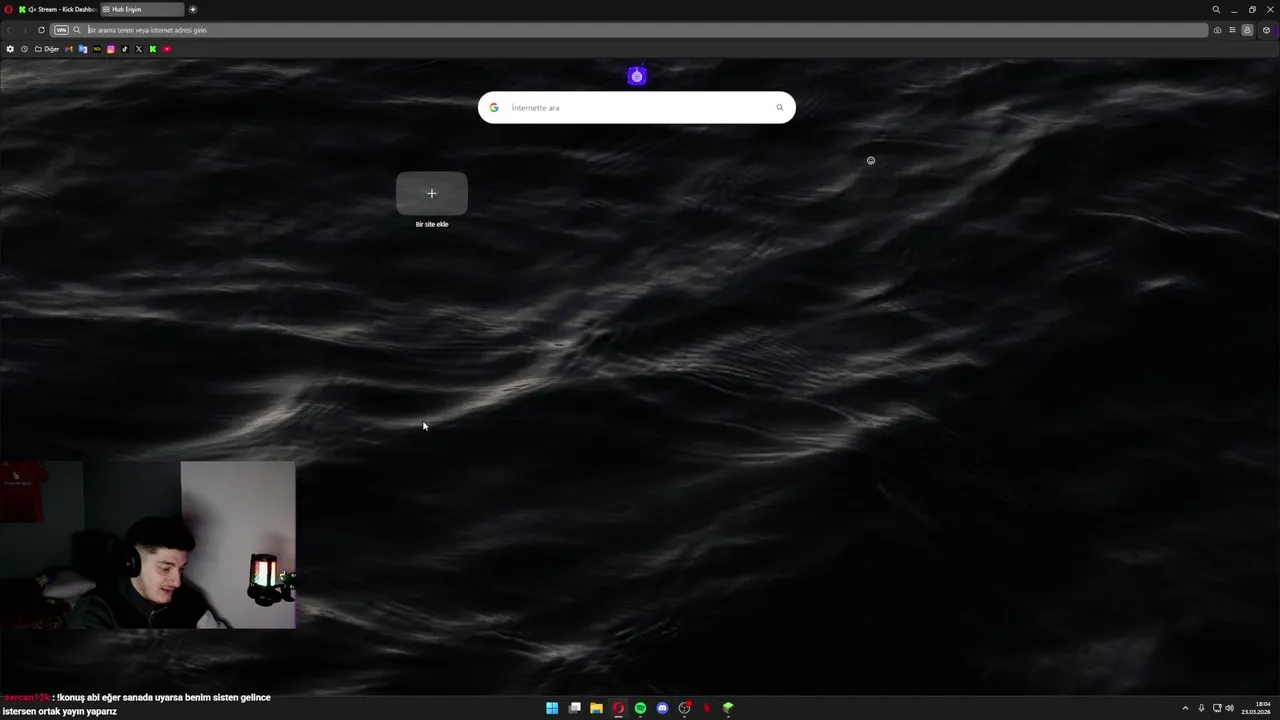The image size is (1280, 720).
Task: Click the green cube app on the taskbar
Action: click(729, 708)
